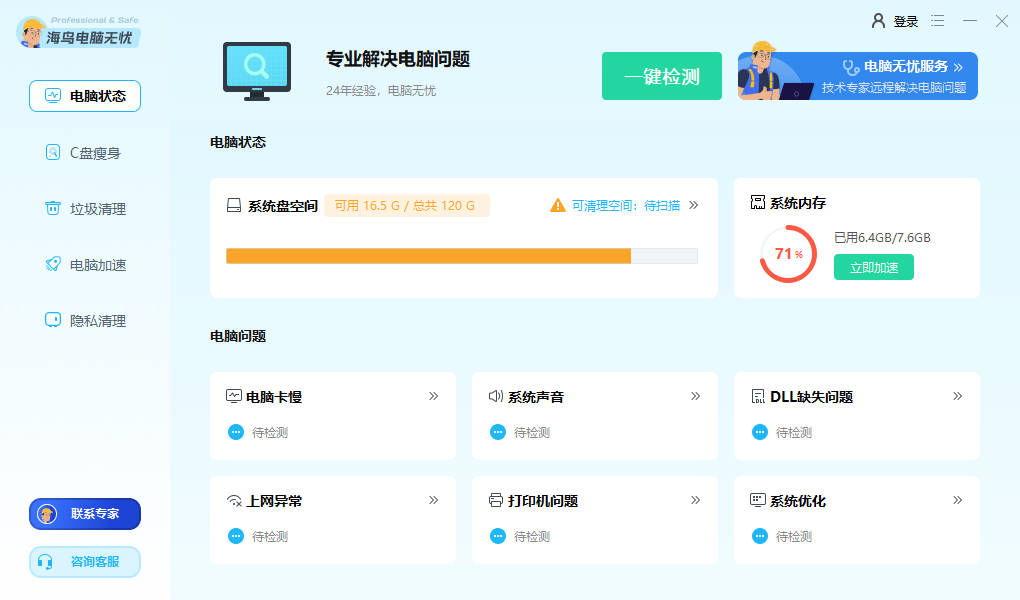Viewport: 1020px width, 600px height.
Task: Expand the 上网异常 card chevron
Action: (x=433, y=500)
